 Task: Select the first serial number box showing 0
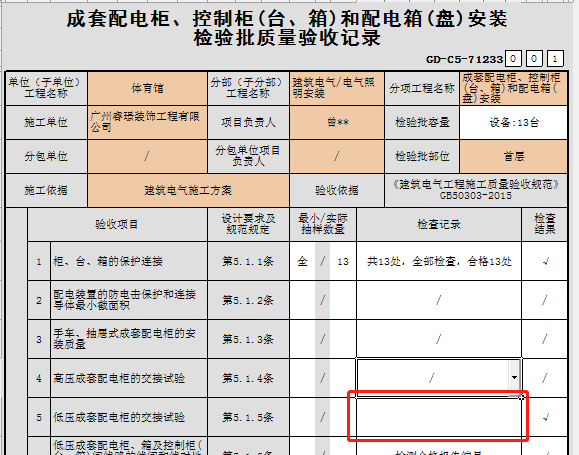coord(513,58)
